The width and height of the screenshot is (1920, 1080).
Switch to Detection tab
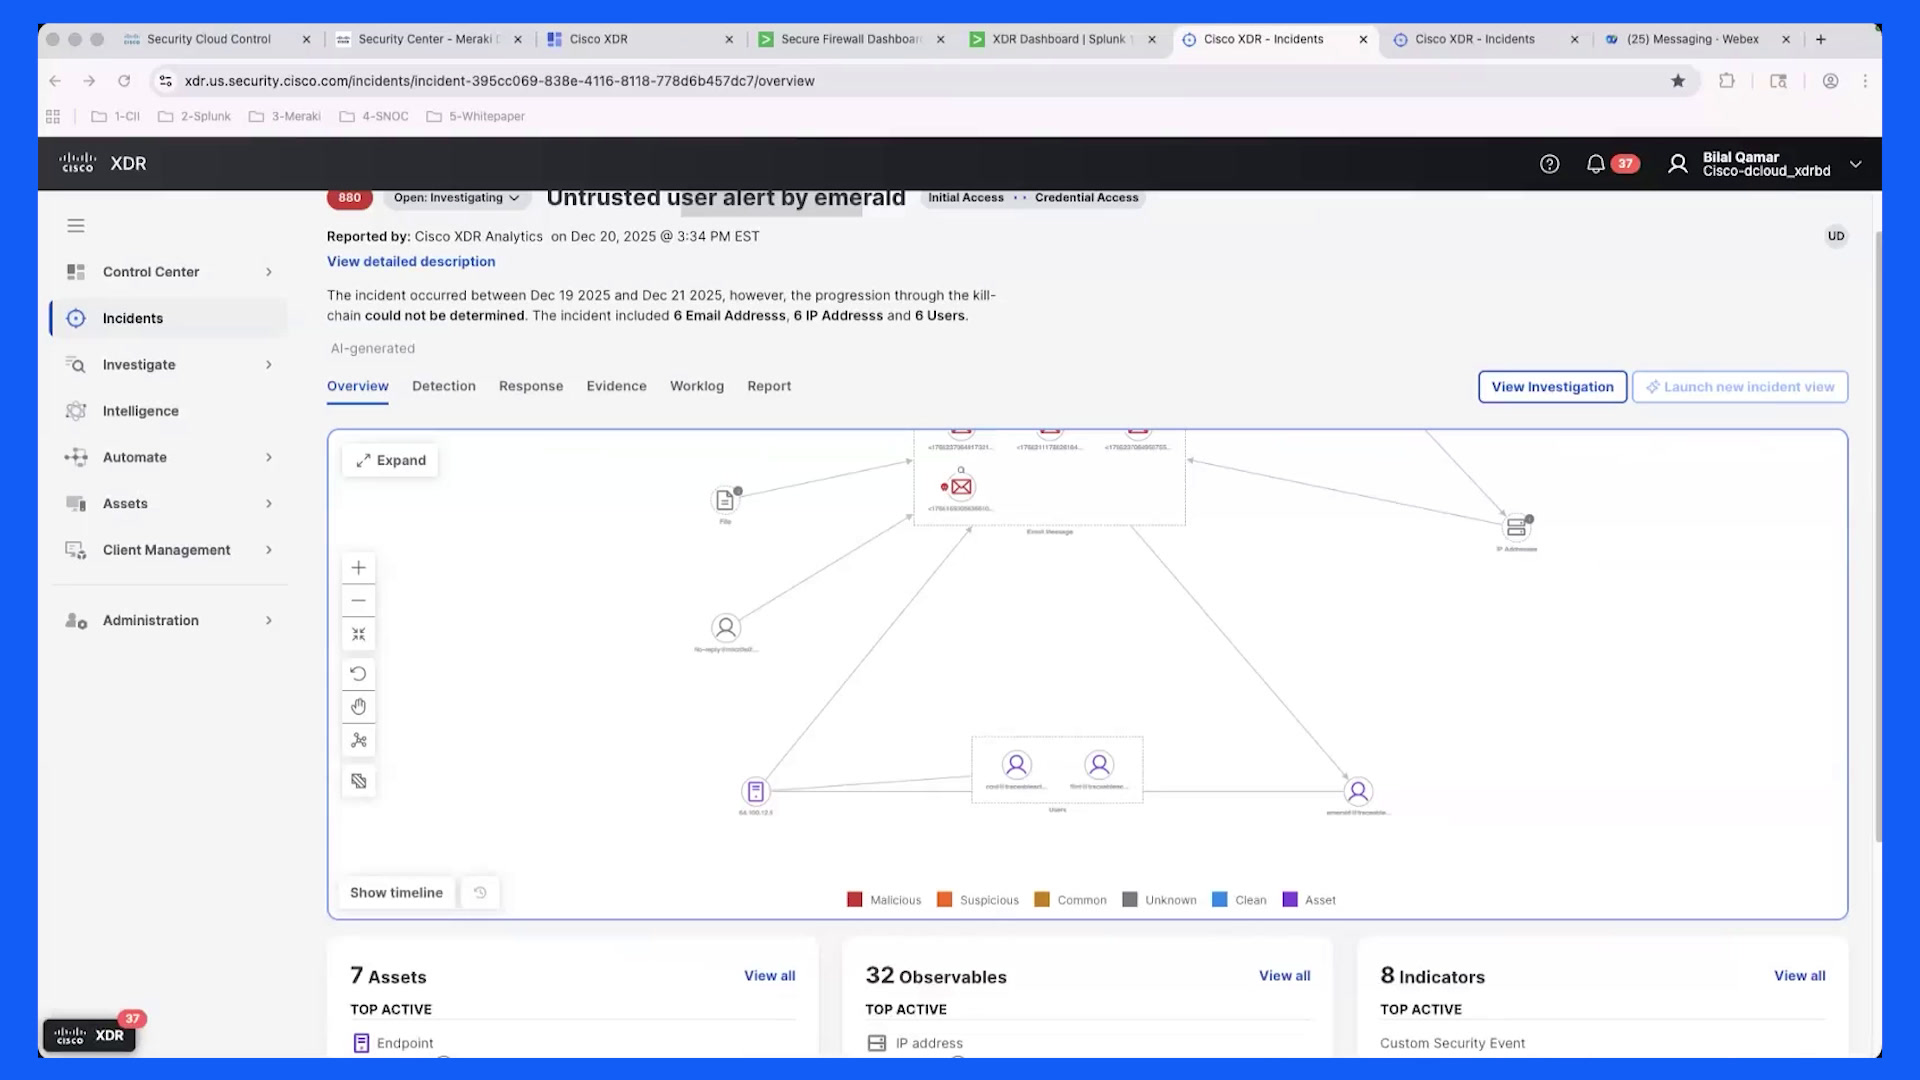[x=444, y=386]
